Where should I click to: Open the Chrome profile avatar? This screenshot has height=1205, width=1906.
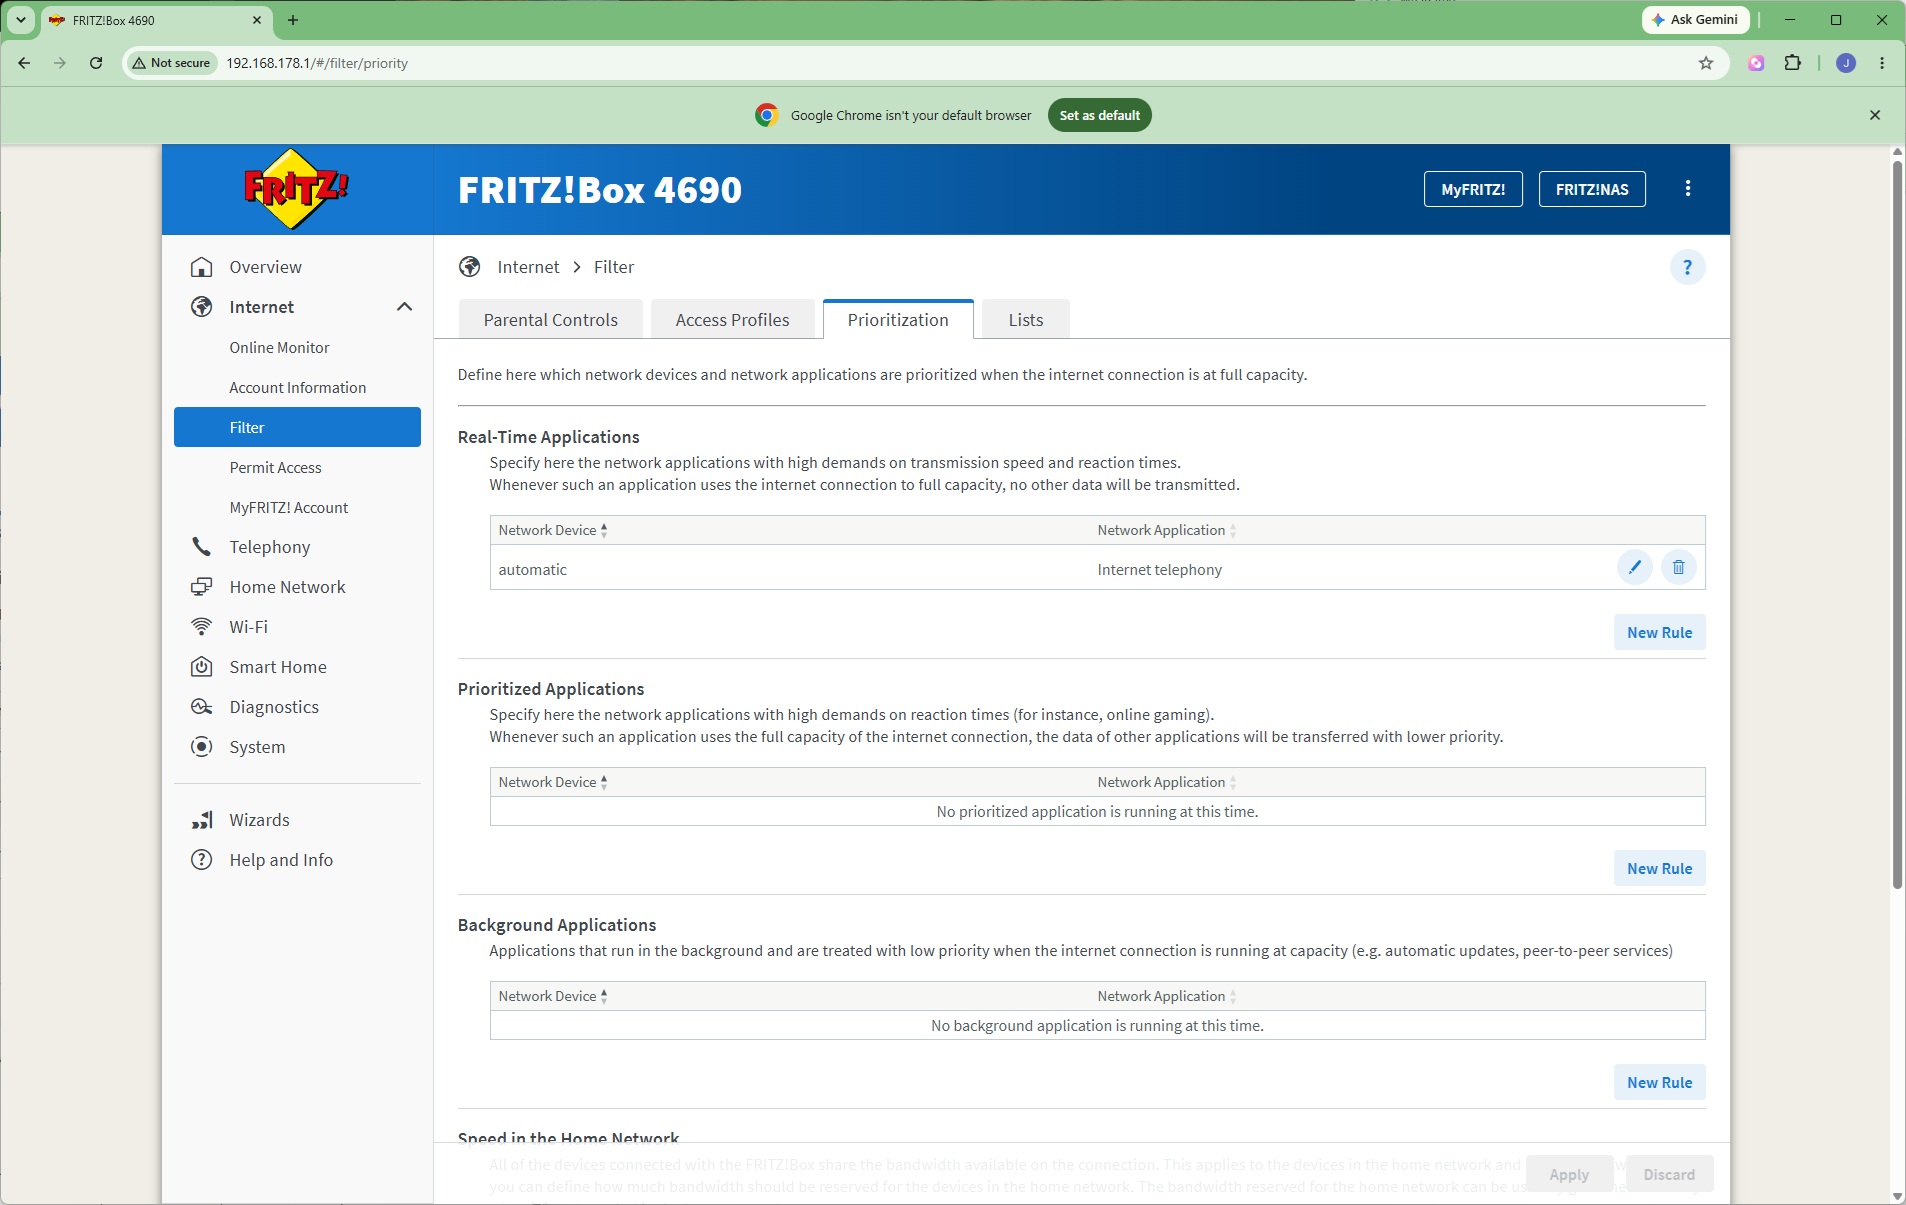pyautogui.click(x=1846, y=63)
